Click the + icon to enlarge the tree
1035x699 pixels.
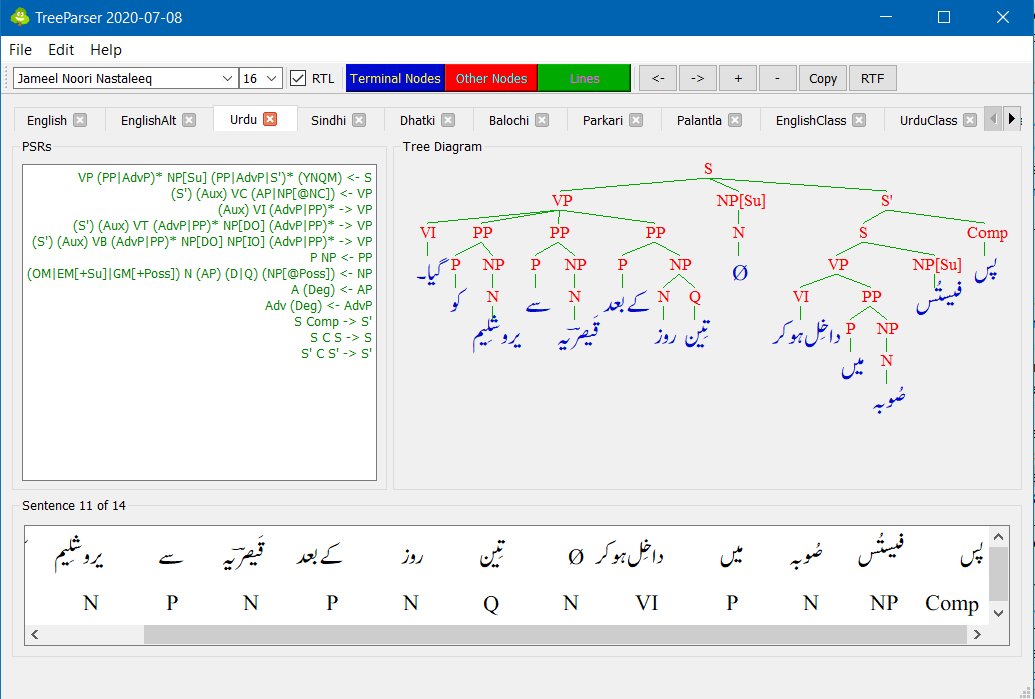pos(738,77)
